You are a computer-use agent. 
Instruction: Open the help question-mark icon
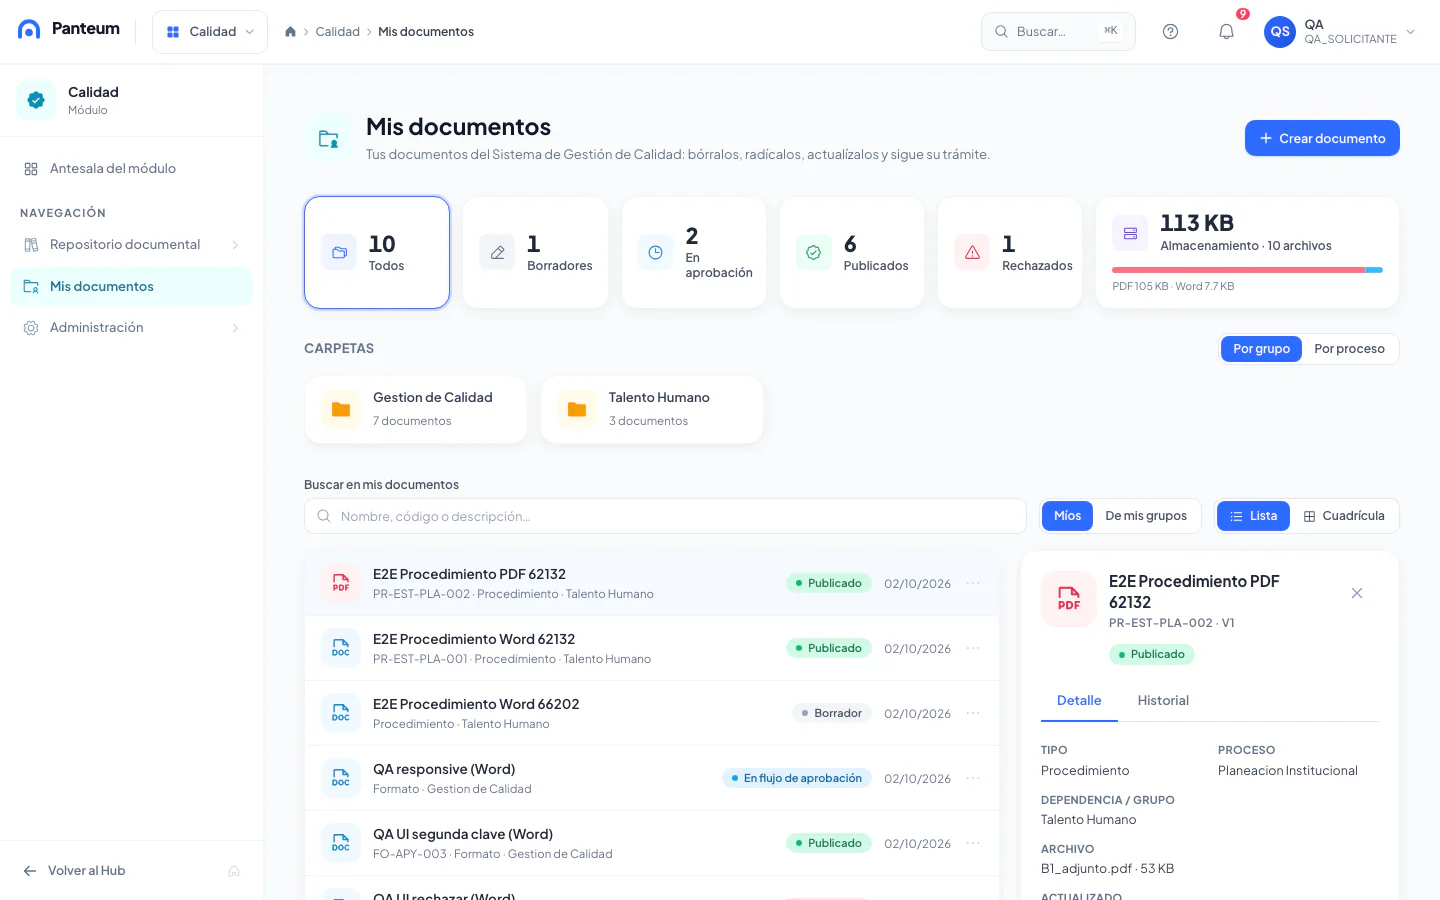pos(1170,32)
